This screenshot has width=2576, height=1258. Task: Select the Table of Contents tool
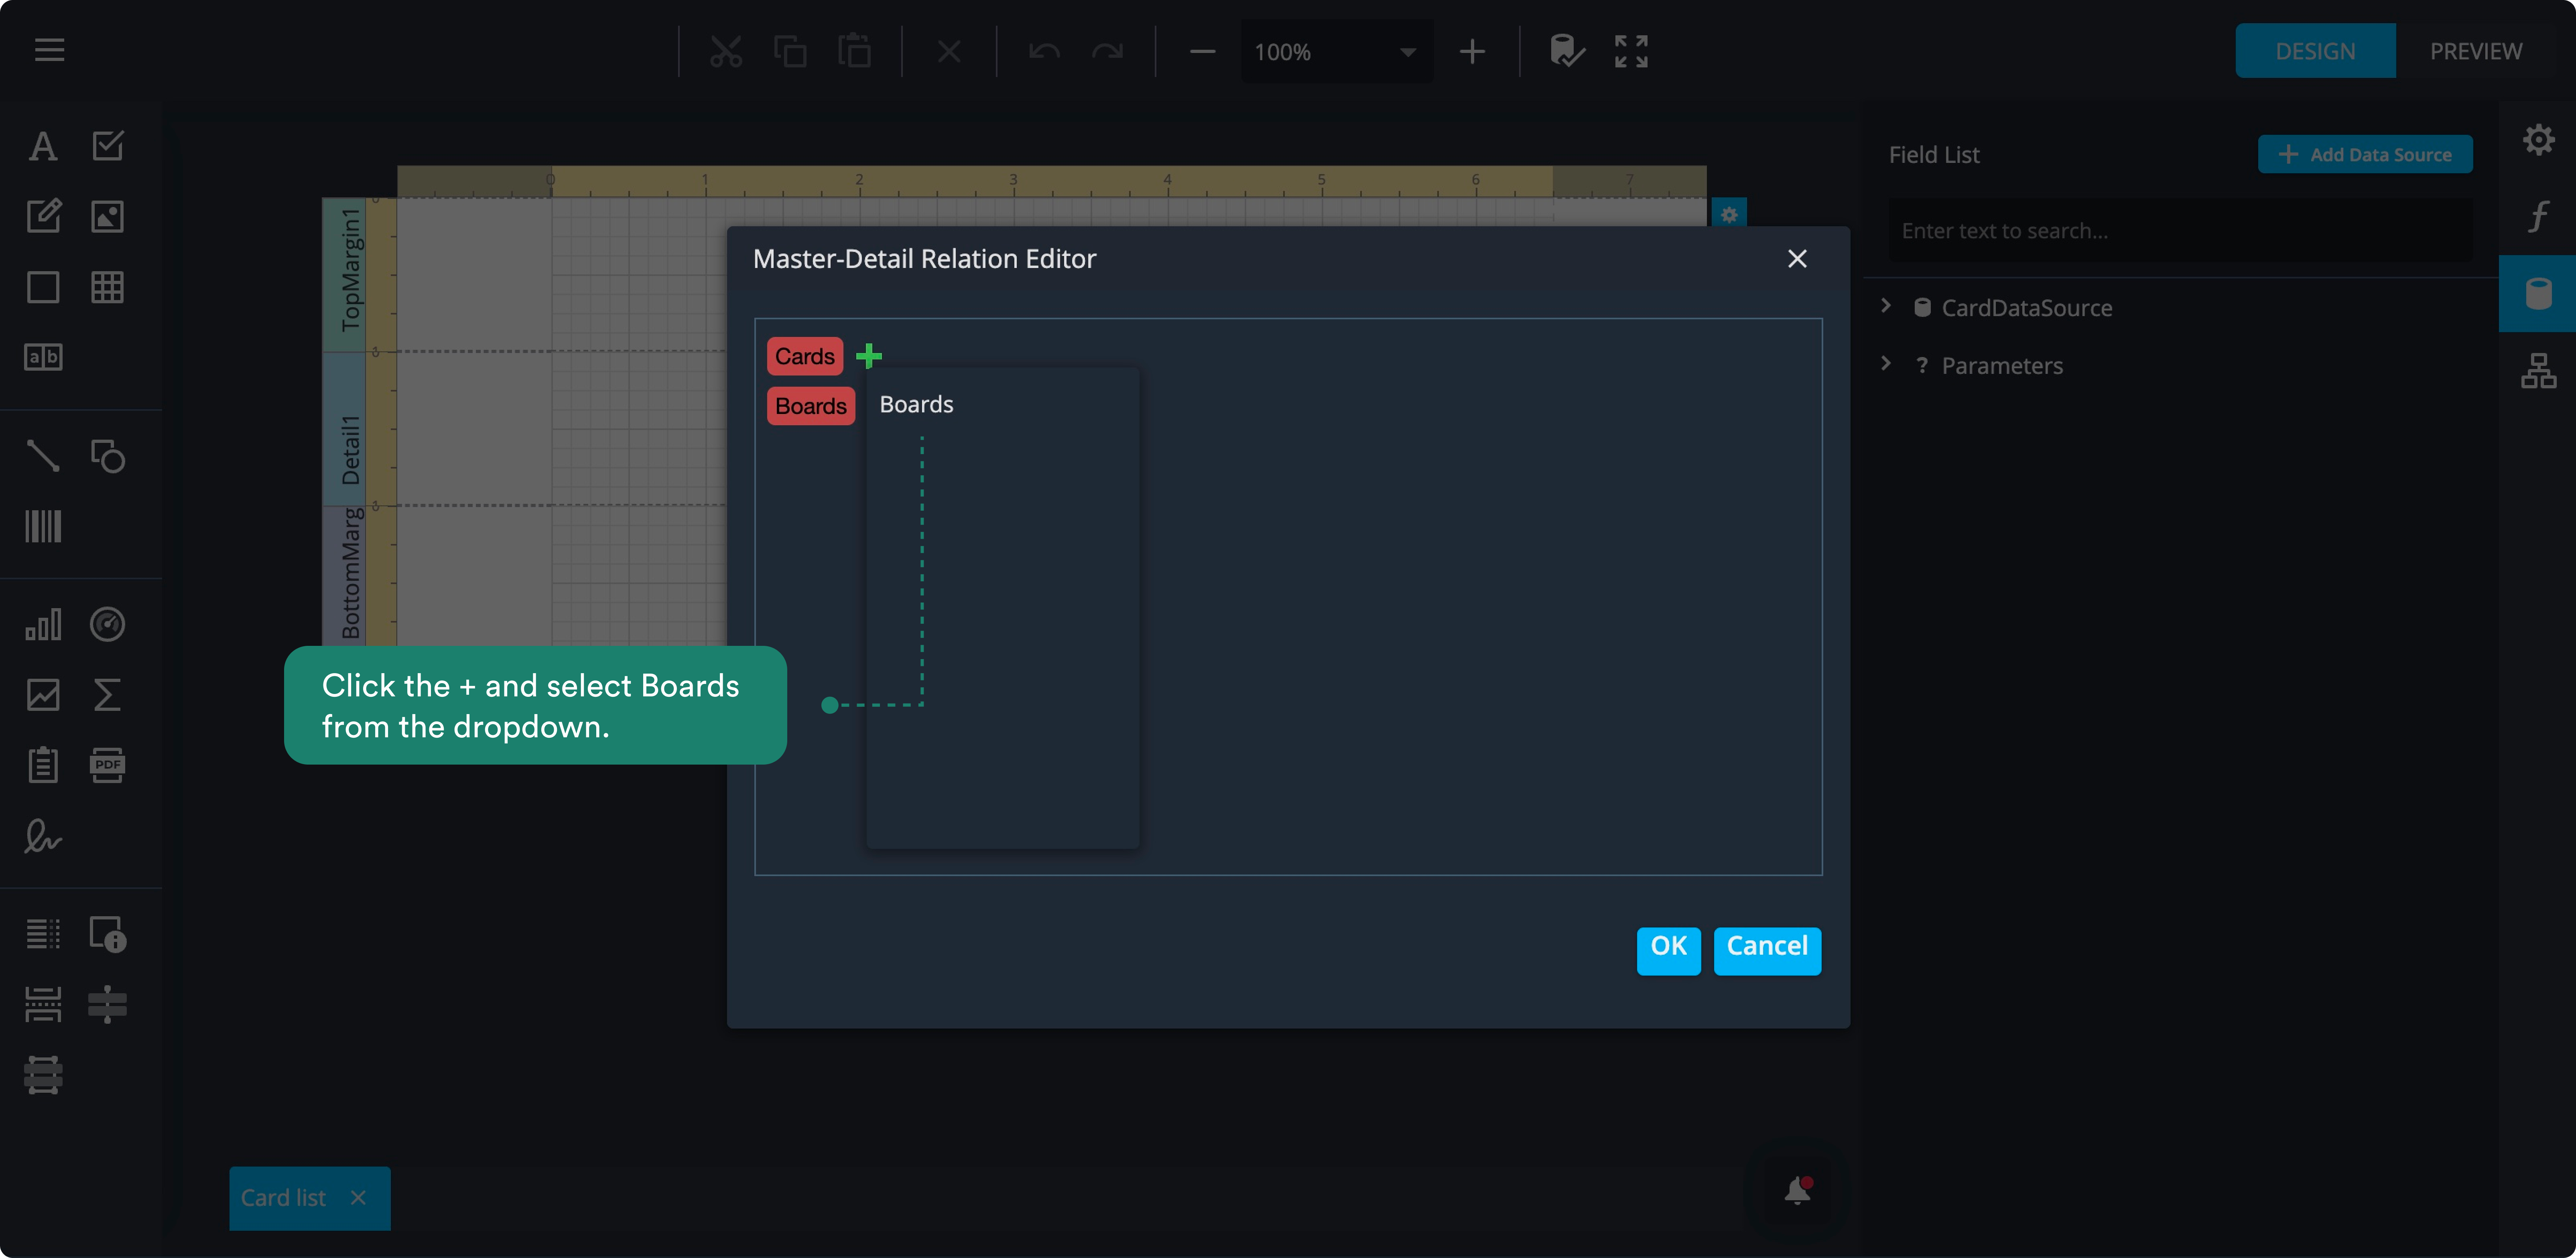pyautogui.click(x=43, y=934)
